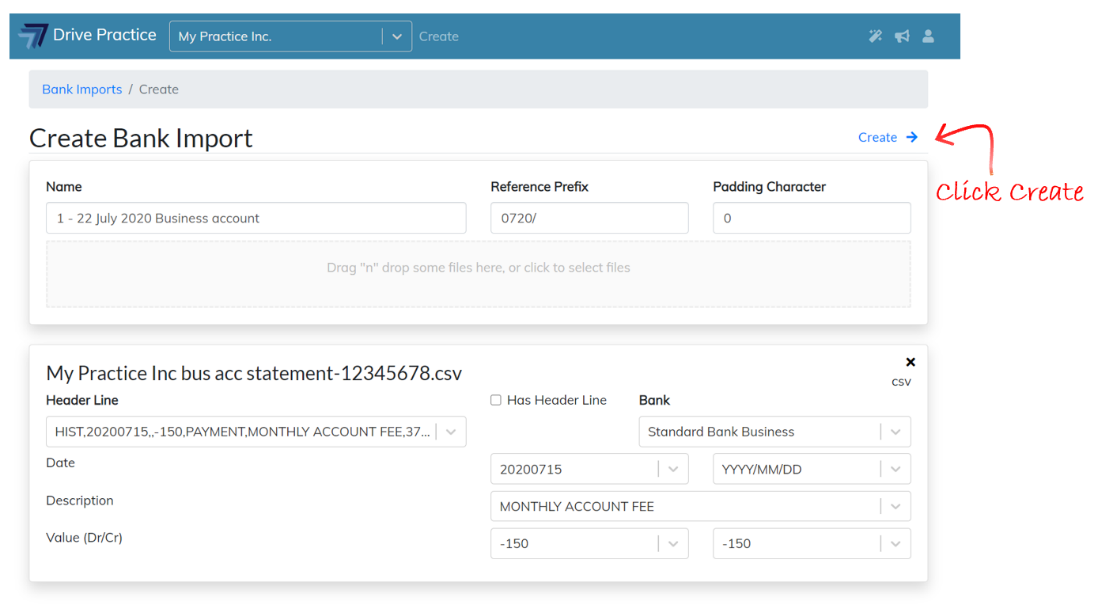This screenshot has height=609, width=1098.
Task: Click the Create breadcrumb text
Action: pyautogui.click(x=159, y=90)
